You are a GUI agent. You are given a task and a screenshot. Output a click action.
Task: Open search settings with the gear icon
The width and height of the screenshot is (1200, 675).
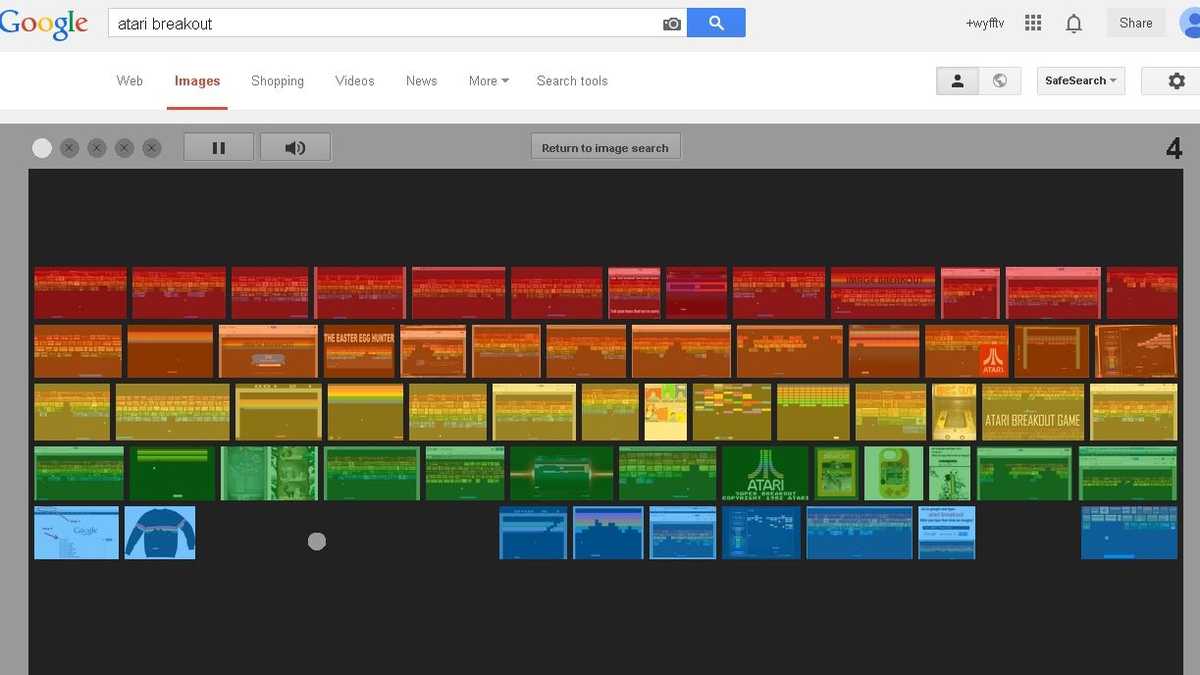point(1176,80)
